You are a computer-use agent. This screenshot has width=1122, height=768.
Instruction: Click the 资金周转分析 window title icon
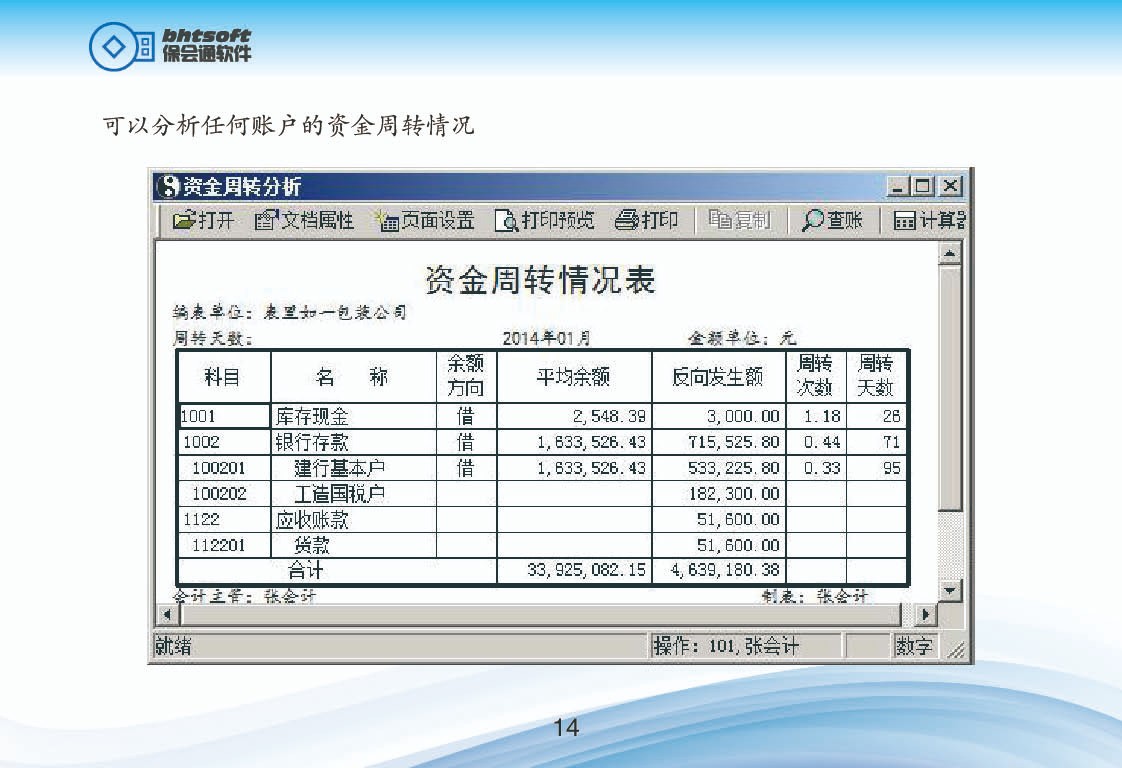coord(169,187)
